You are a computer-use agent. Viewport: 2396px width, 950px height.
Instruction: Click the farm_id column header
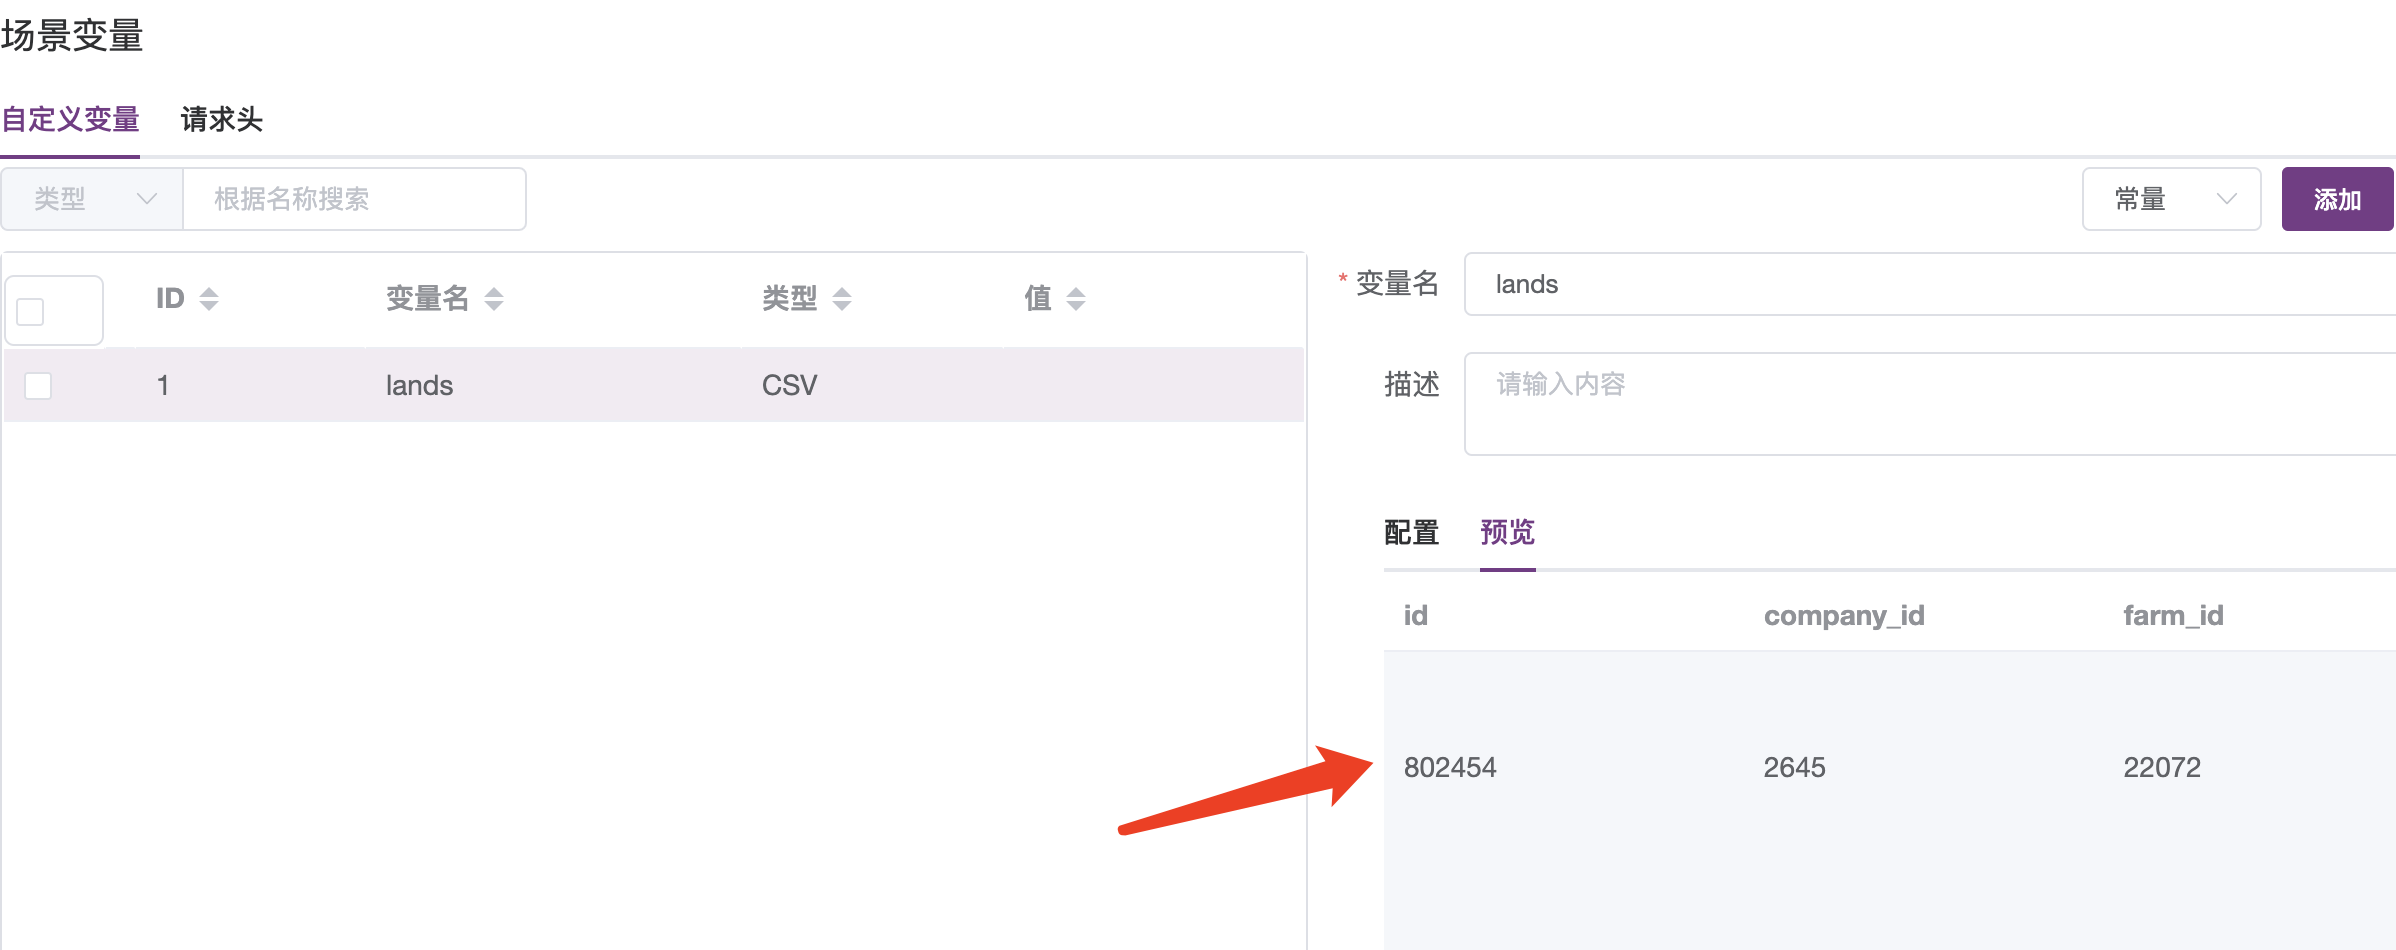click(x=2173, y=615)
